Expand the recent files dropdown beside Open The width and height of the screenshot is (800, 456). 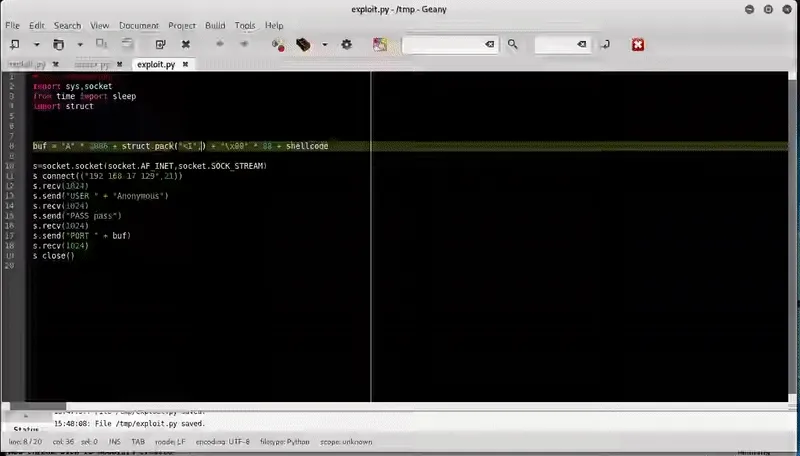[80, 44]
